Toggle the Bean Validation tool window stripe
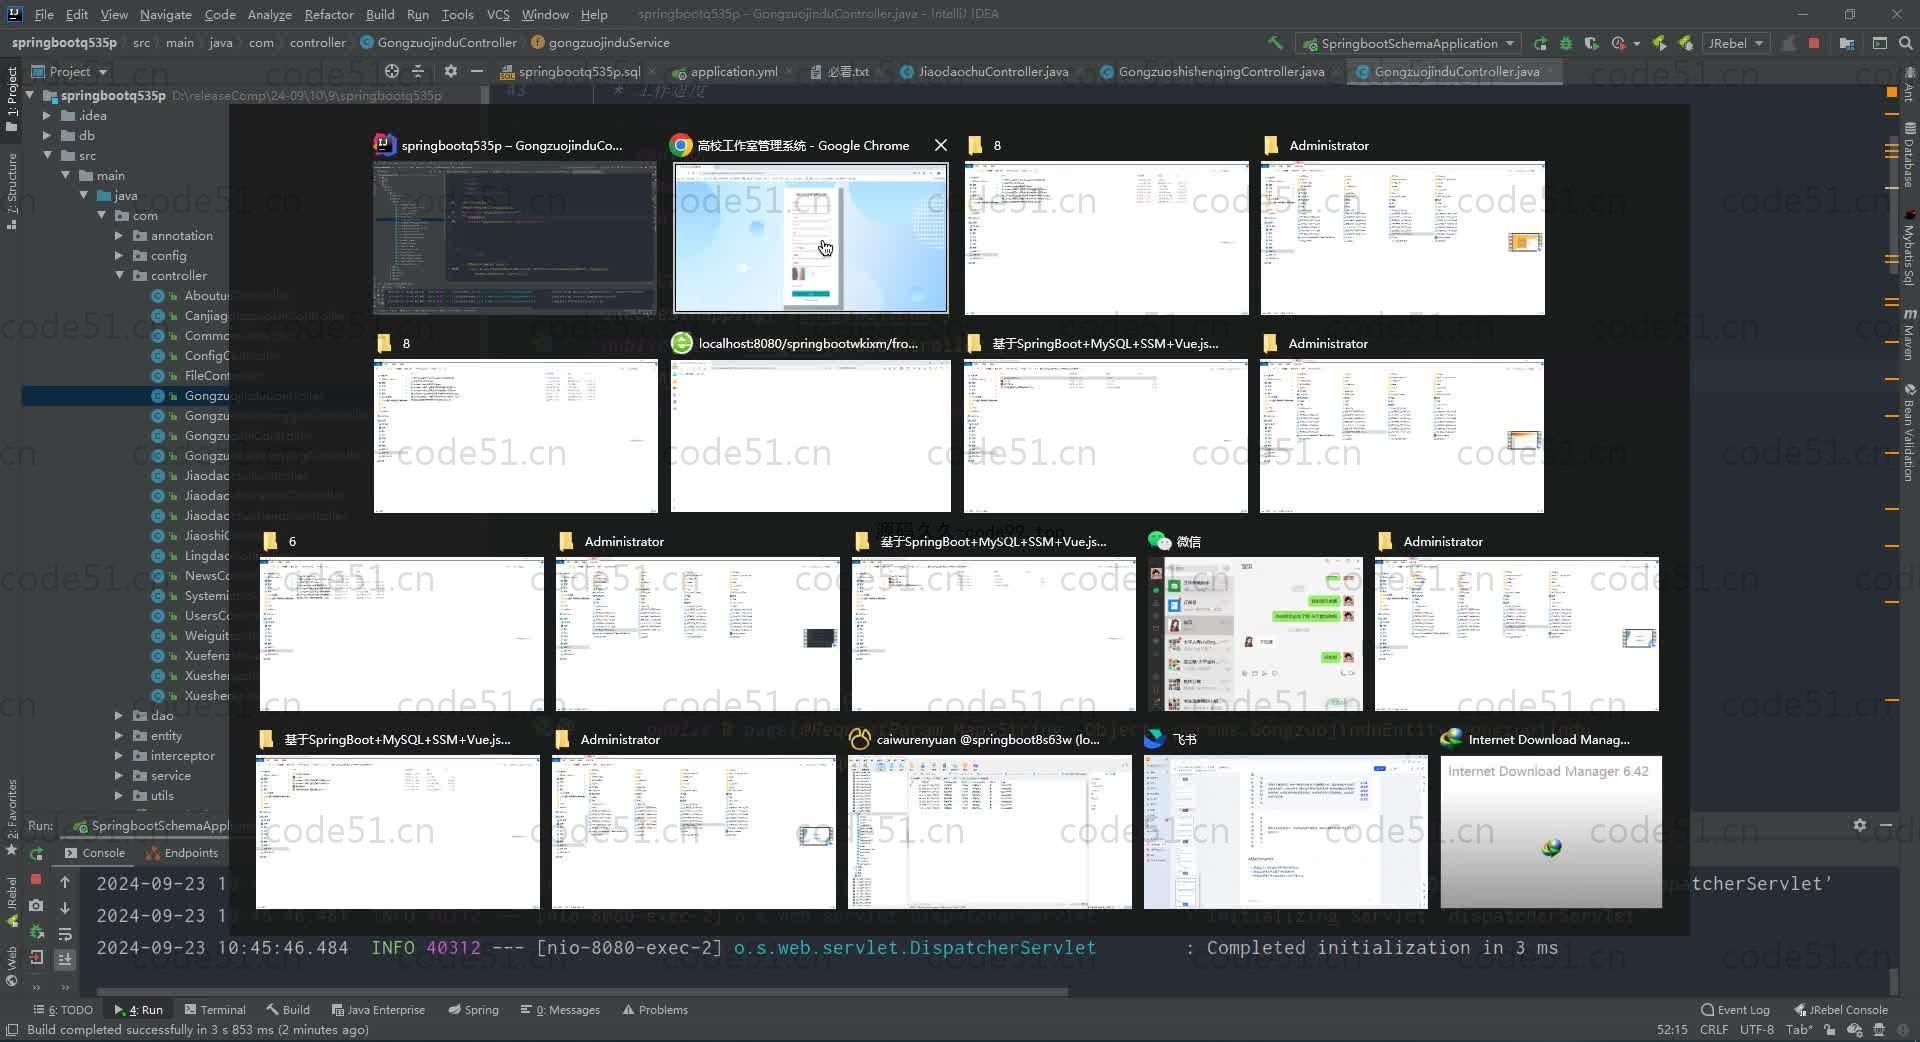1920x1042 pixels. [1909, 431]
